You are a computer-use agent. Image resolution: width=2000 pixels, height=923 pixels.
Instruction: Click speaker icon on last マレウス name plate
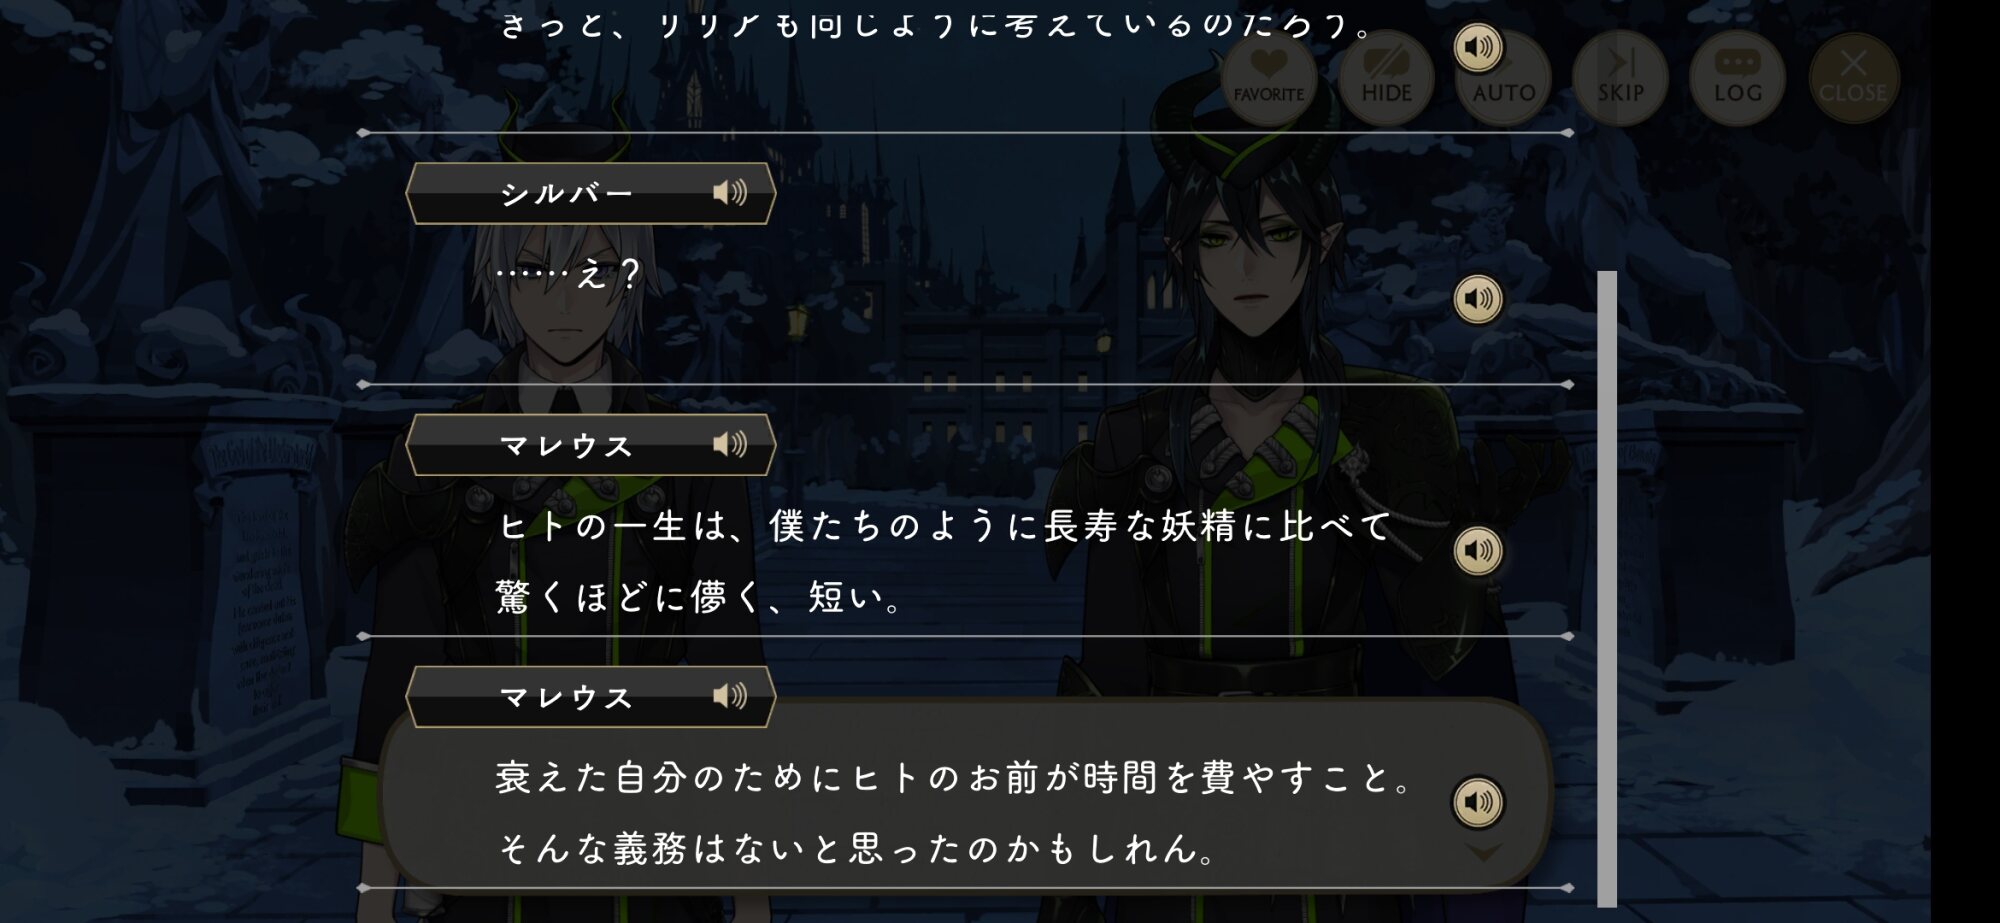[730, 696]
